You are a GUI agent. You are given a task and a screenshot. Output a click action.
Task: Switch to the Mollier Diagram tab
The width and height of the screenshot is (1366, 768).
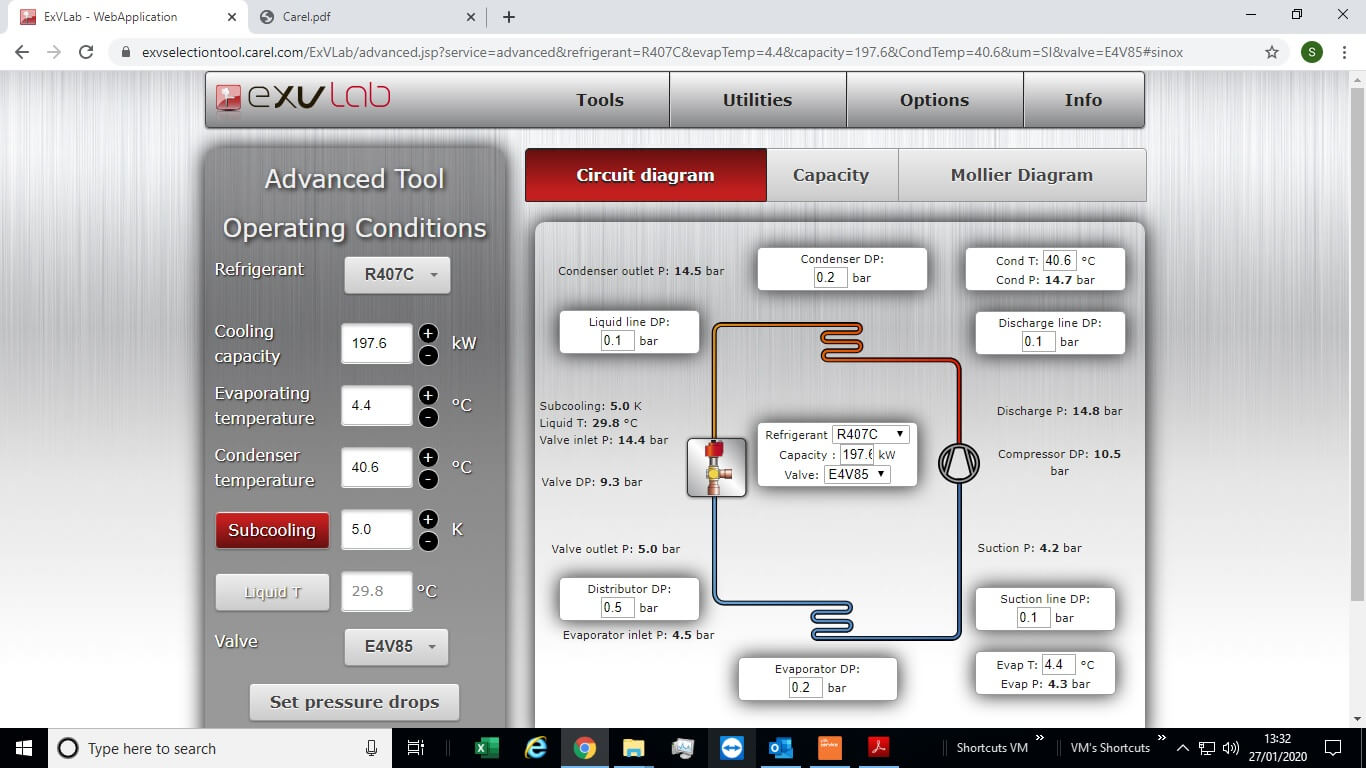[x=1022, y=175]
